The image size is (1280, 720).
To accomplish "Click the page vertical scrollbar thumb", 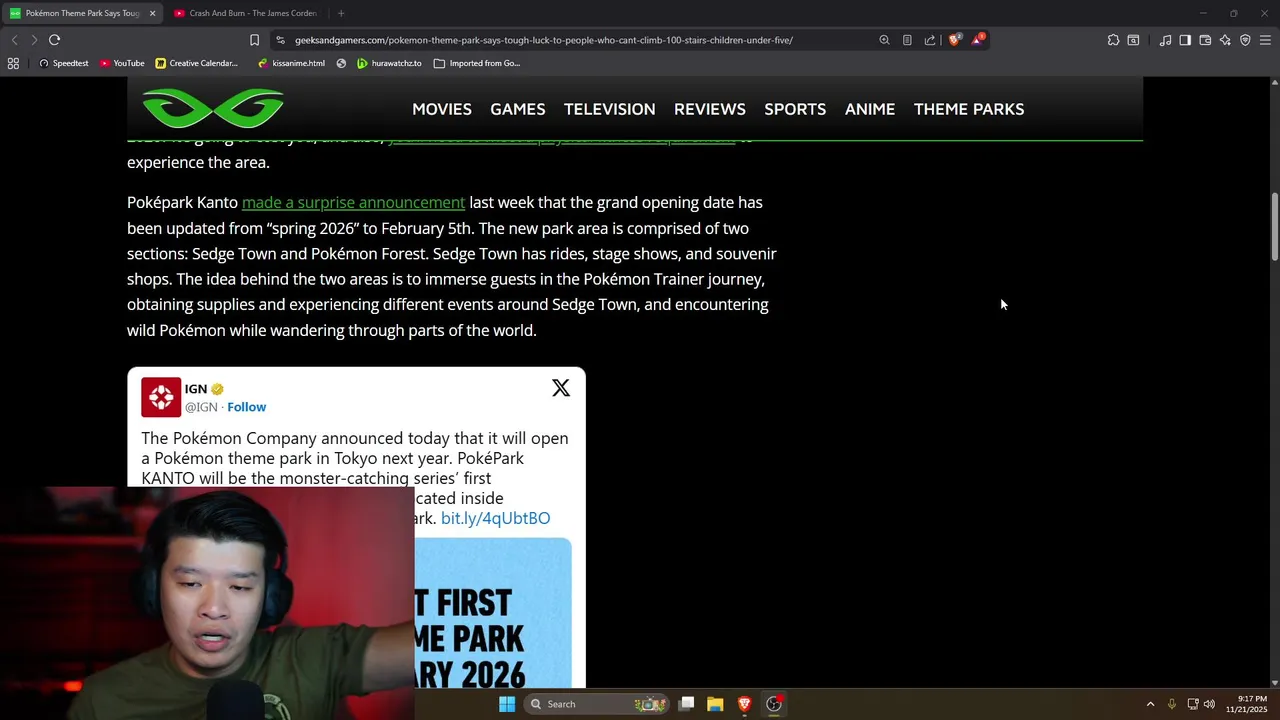I will click(1274, 228).
